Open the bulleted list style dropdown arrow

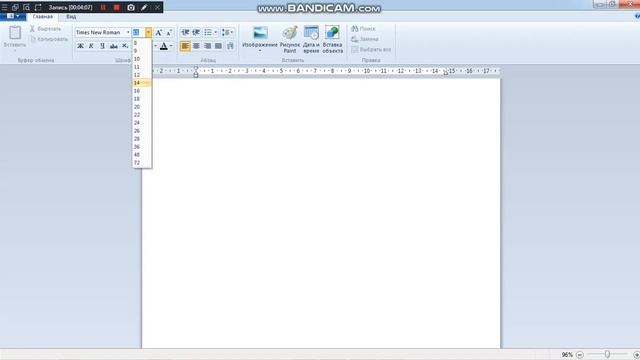click(216, 32)
